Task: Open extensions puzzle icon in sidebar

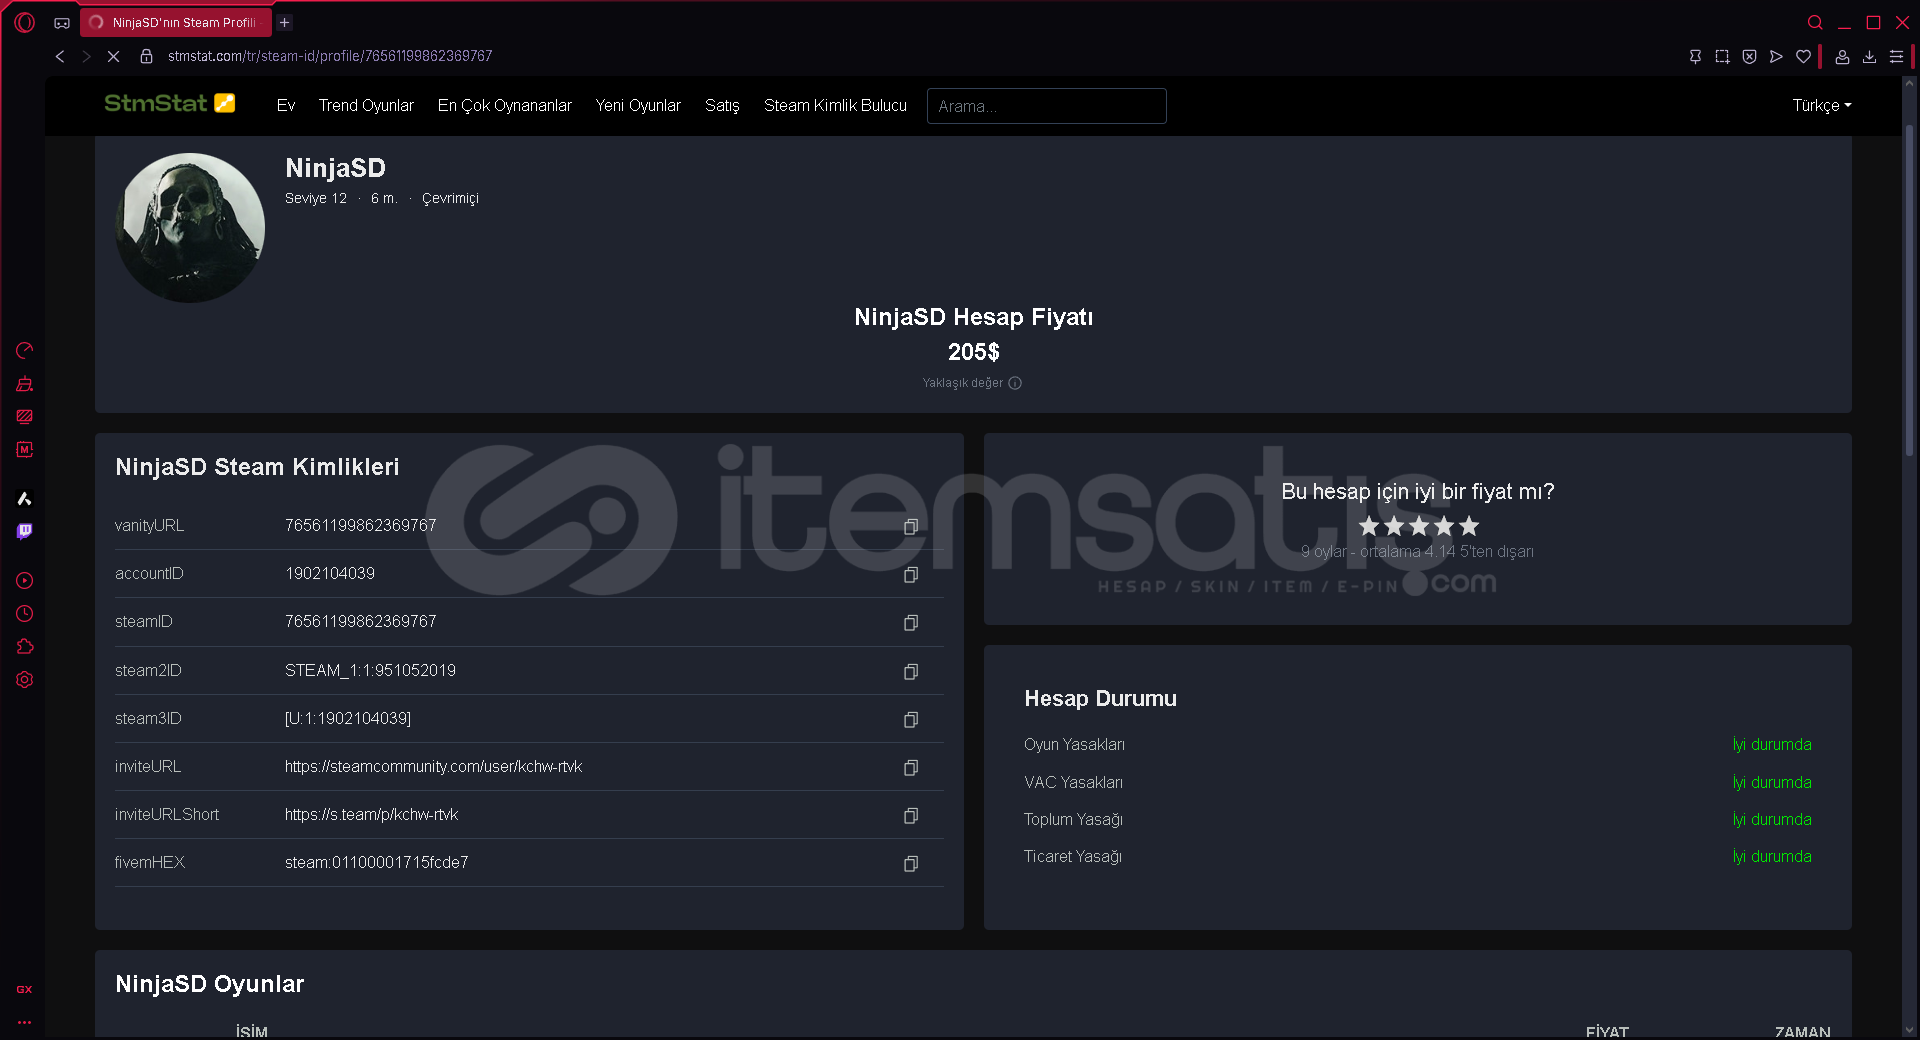Action: coord(25,646)
